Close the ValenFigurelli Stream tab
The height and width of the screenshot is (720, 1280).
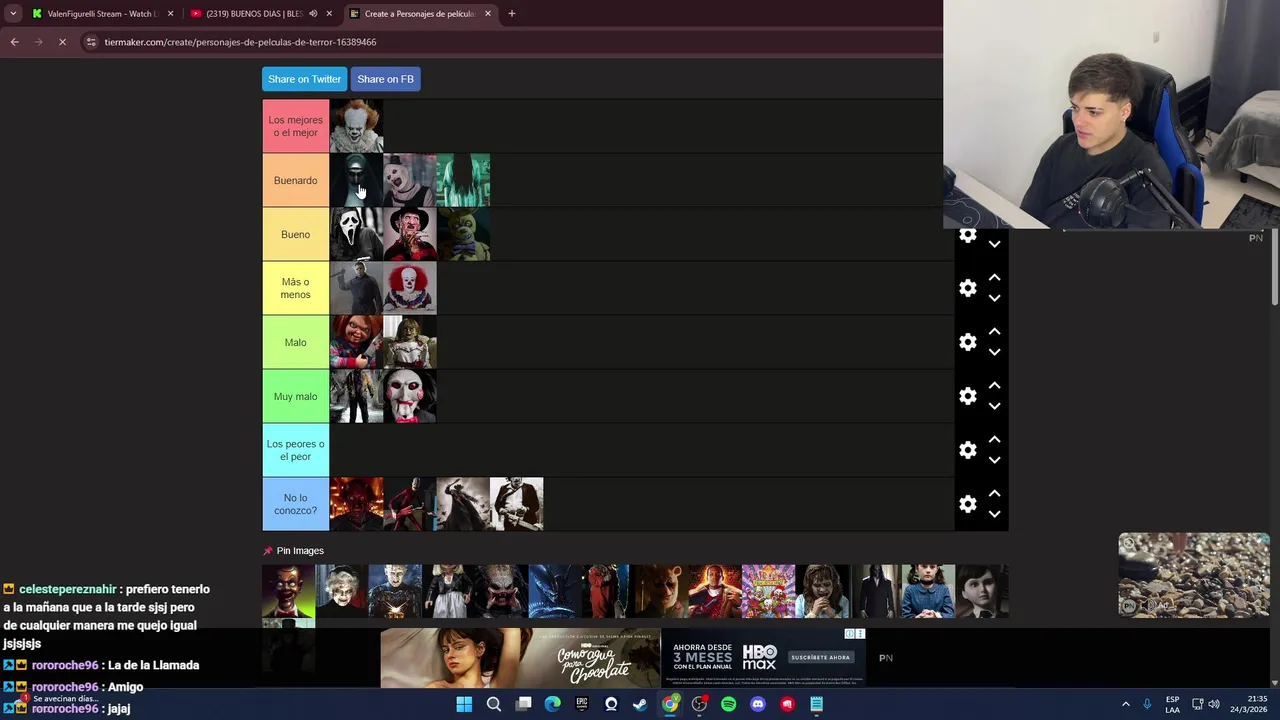[170, 14]
